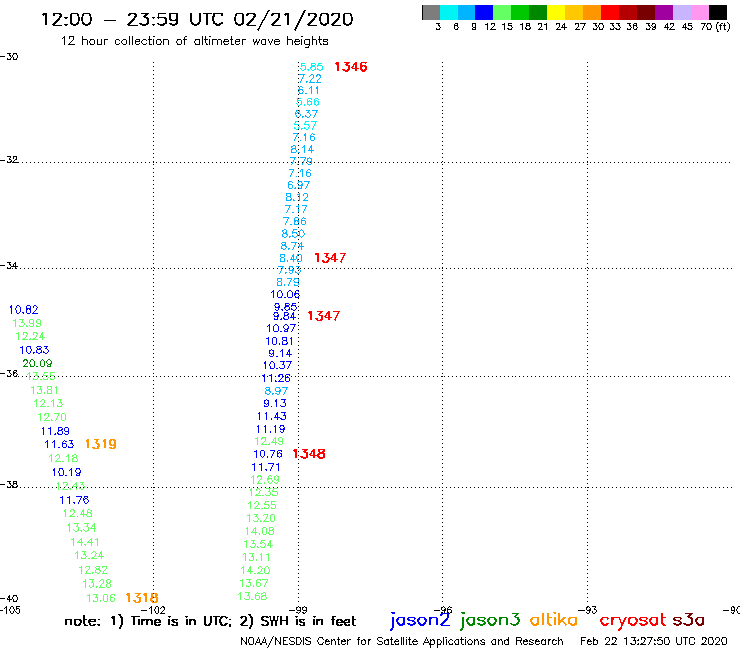Click the cyan swatch in the legend bar
The image size is (740, 650).
[x=449, y=12]
